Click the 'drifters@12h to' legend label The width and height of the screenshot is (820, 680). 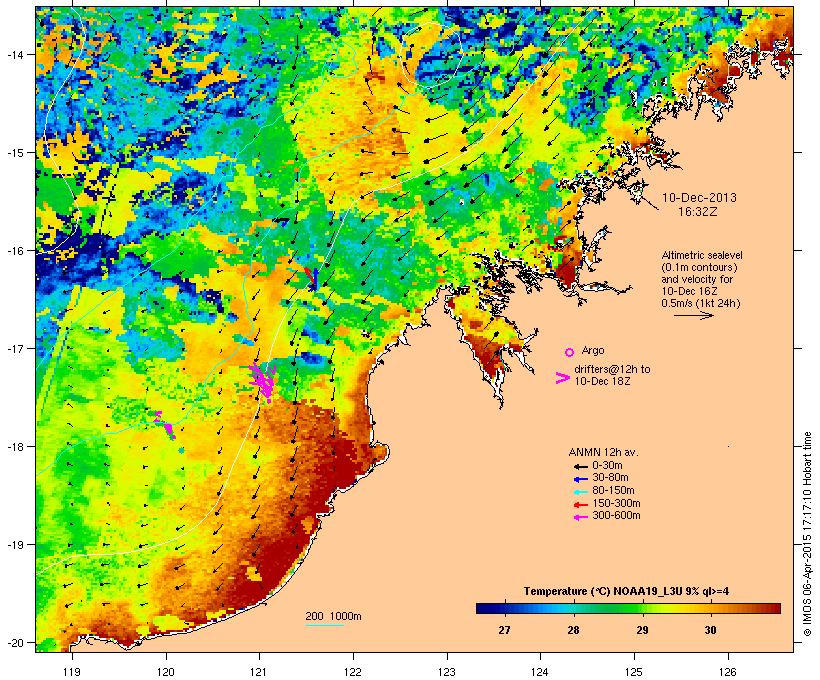coord(612,369)
